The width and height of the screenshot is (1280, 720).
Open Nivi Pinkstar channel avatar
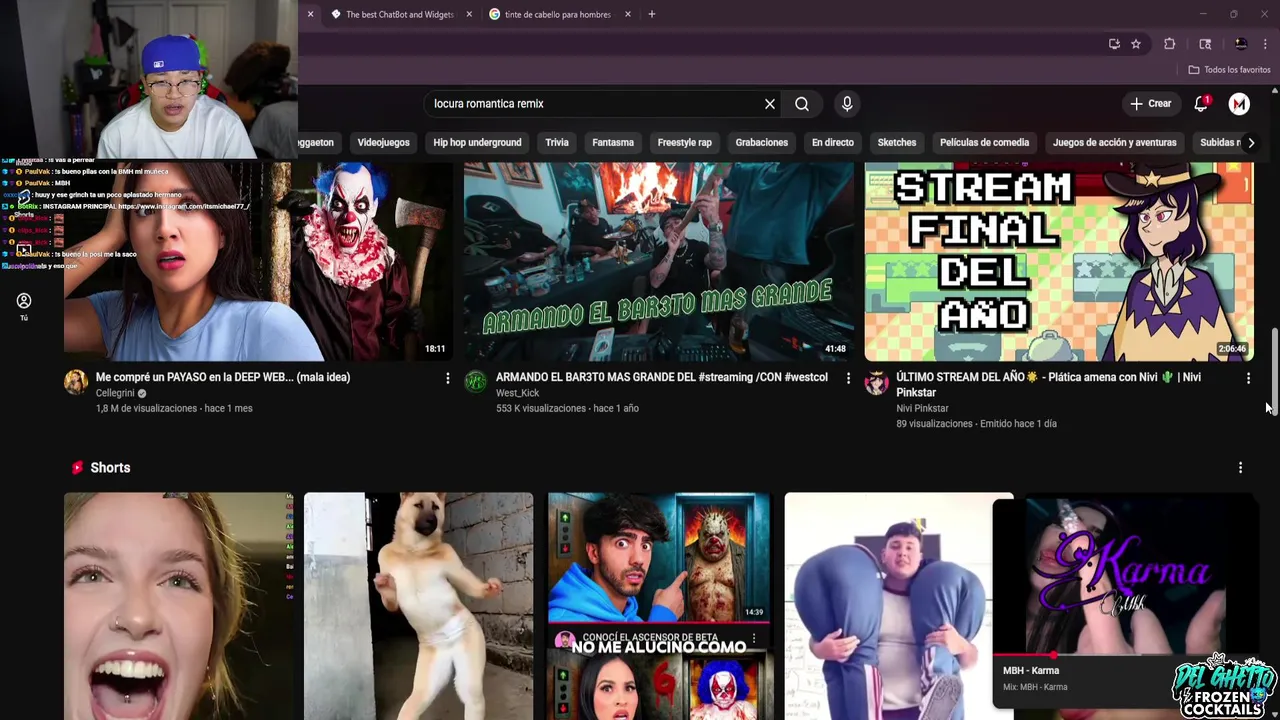(x=877, y=382)
